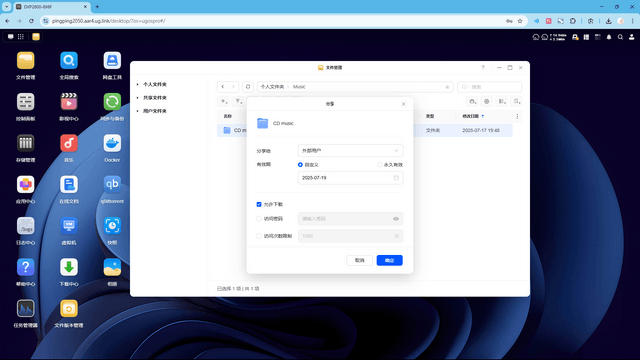The height and width of the screenshot is (360, 640).
Task: Open the 任务管理器 task manager icon
Action: click(25, 309)
